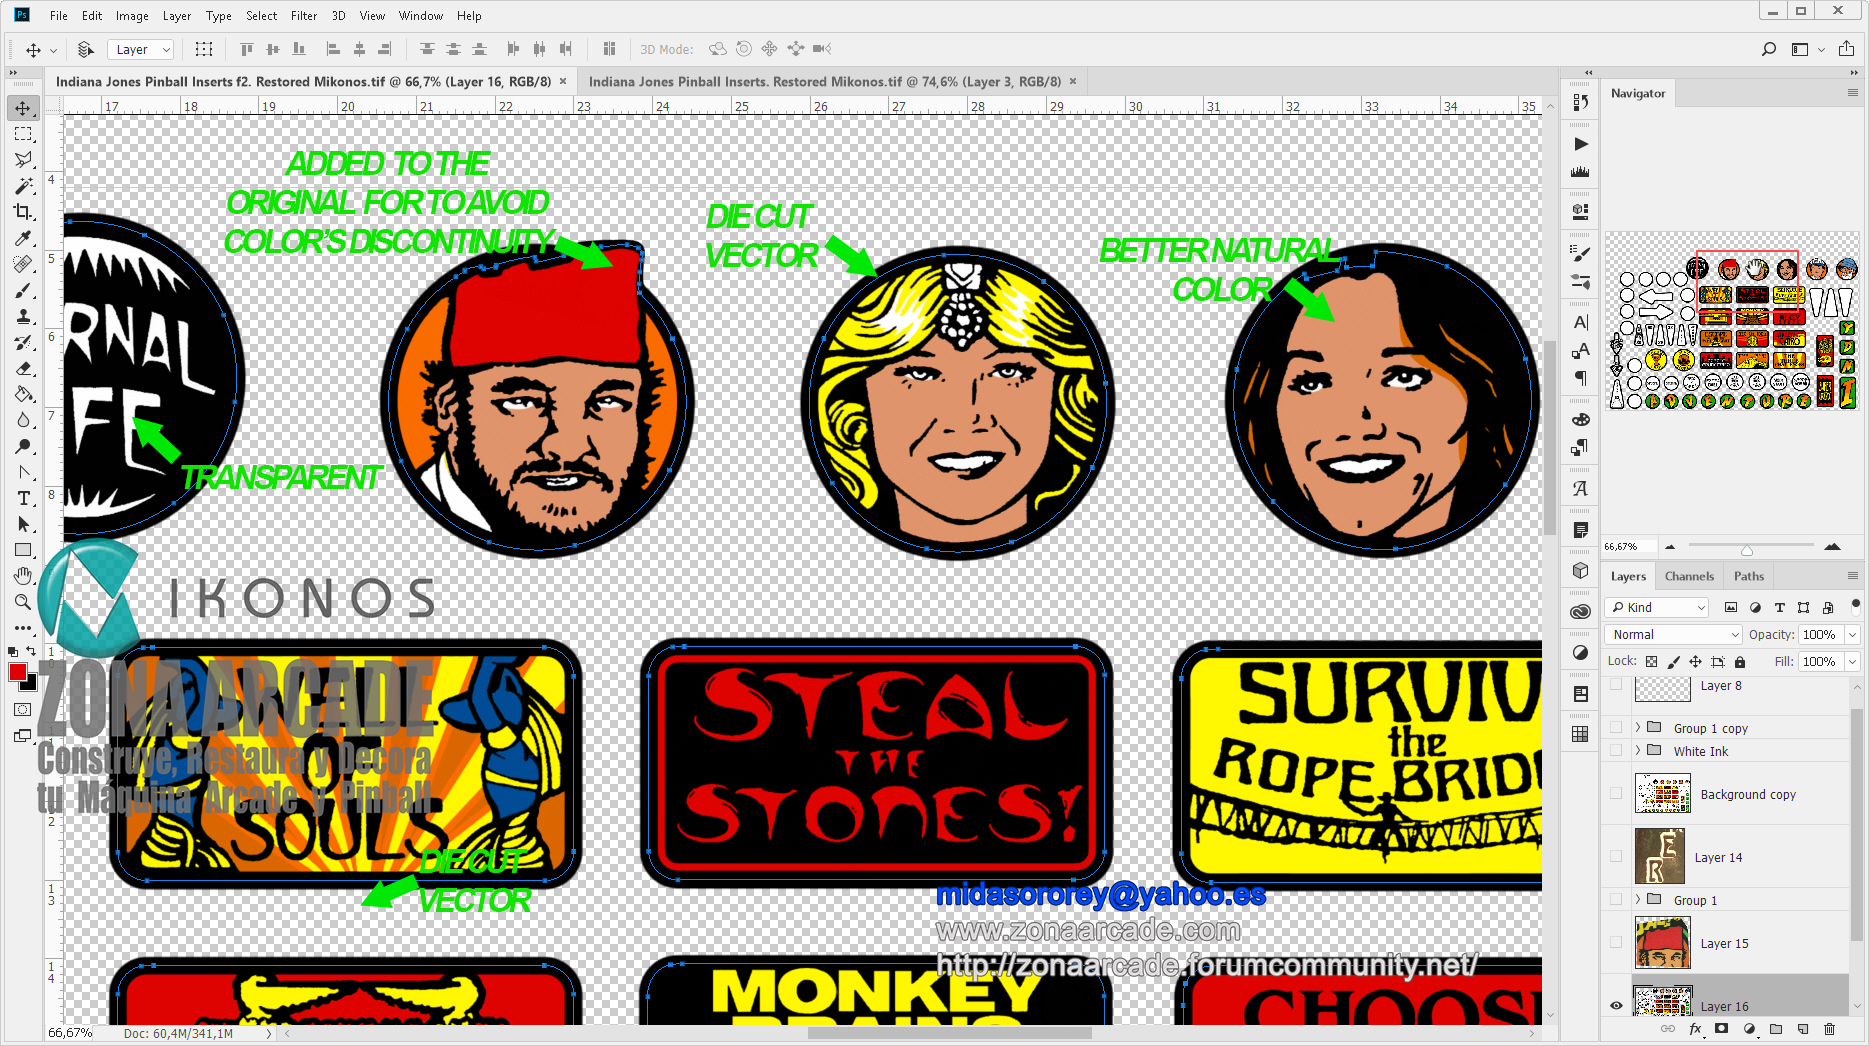
Task: Grab the Hand tool
Action: tap(23, 575)
